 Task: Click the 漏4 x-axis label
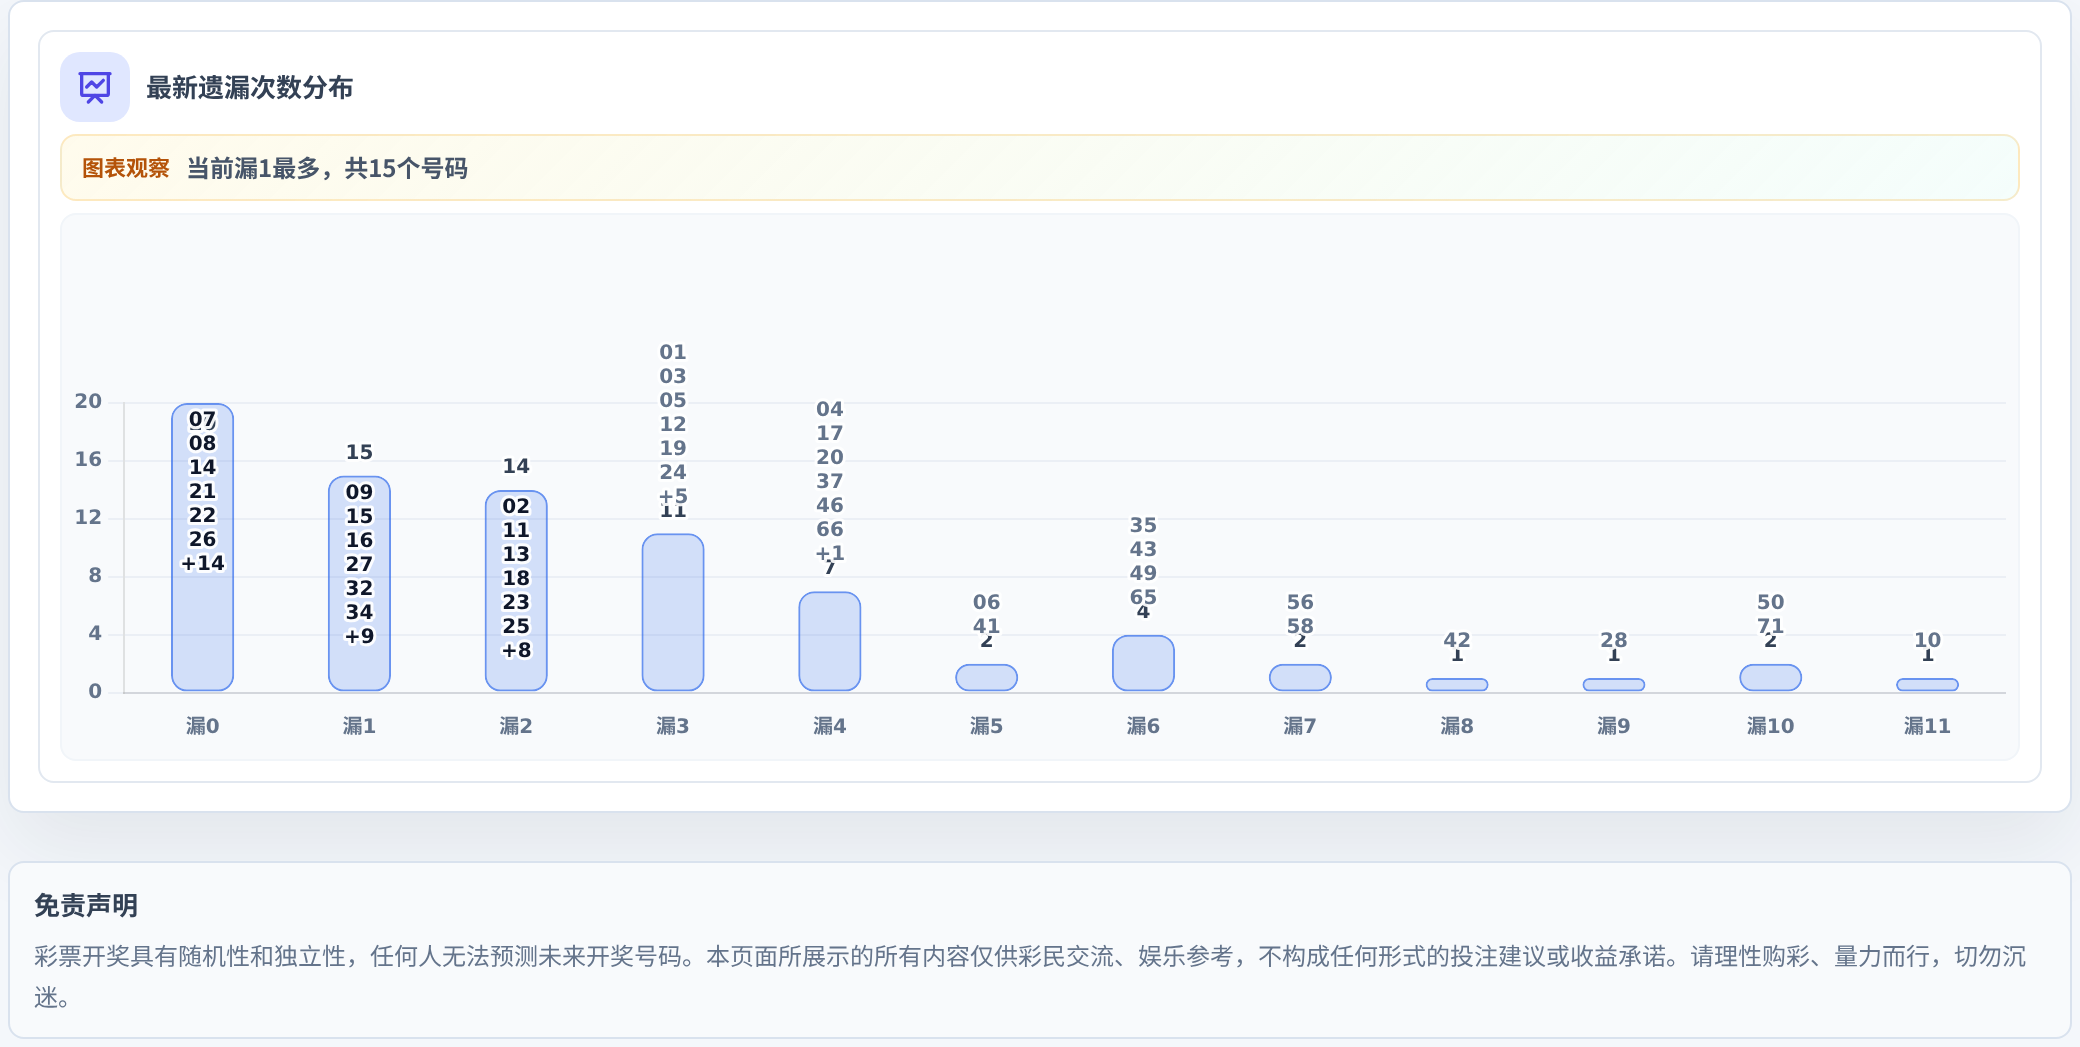830,726
